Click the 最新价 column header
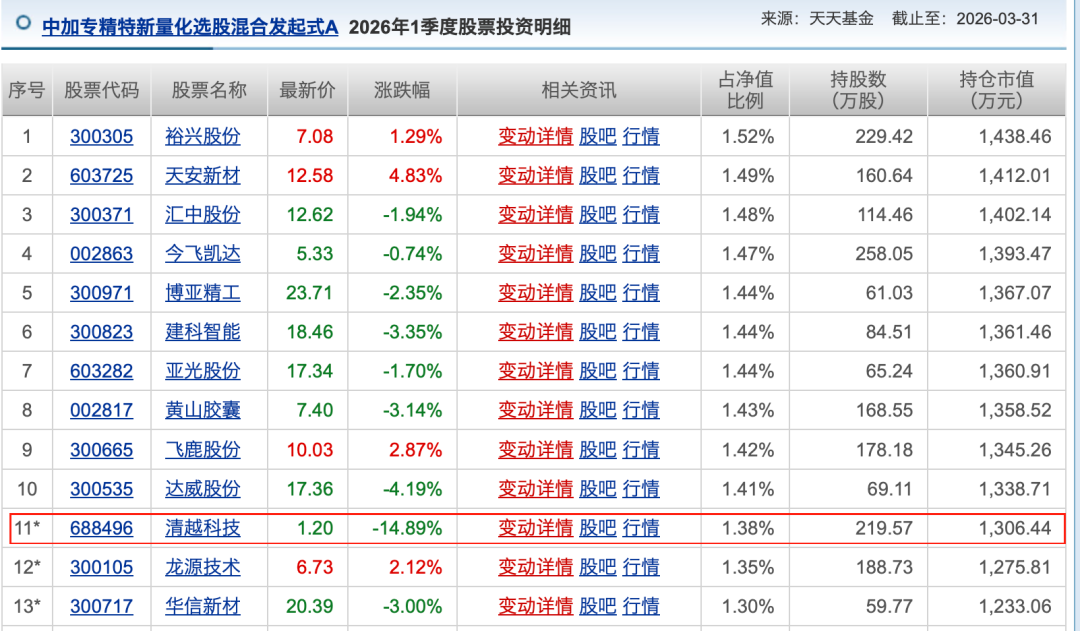The height and width of the screenshot is (631, 1080). point(307,90)
